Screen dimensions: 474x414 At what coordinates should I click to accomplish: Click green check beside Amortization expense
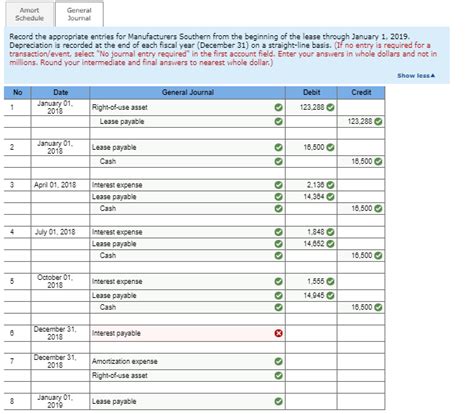278,361
